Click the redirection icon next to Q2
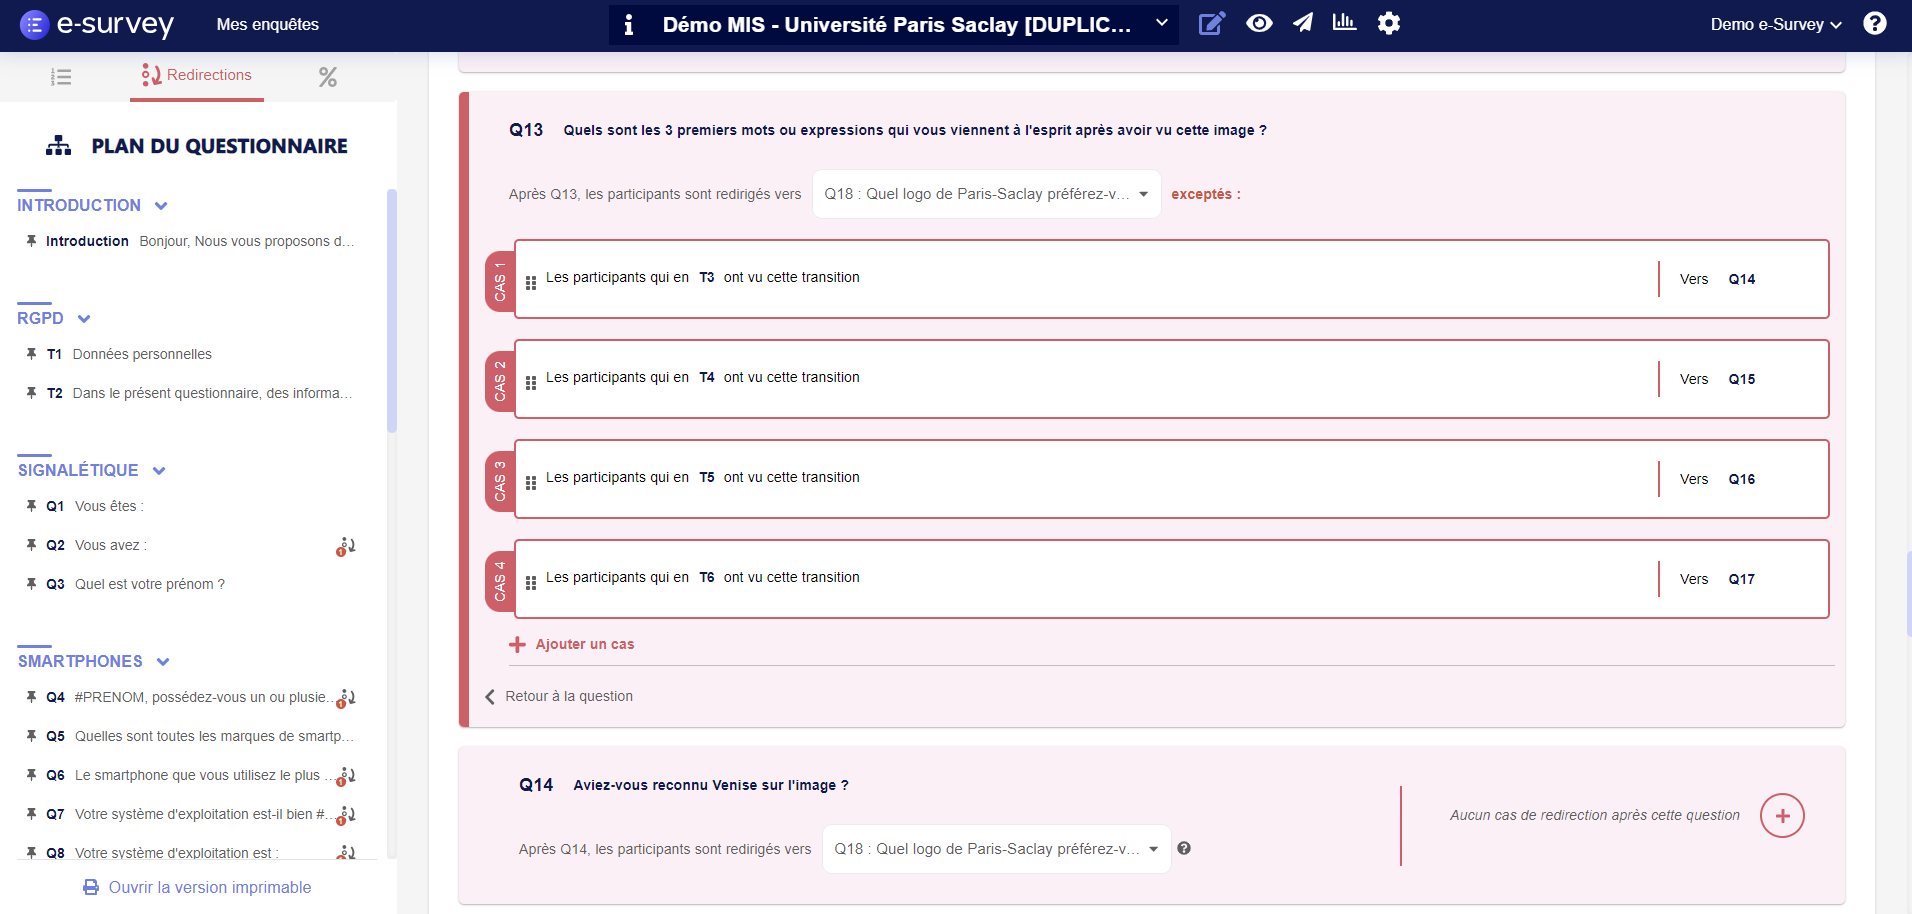Viewport: 1912px width, 914px height. (x=345, y=546)
